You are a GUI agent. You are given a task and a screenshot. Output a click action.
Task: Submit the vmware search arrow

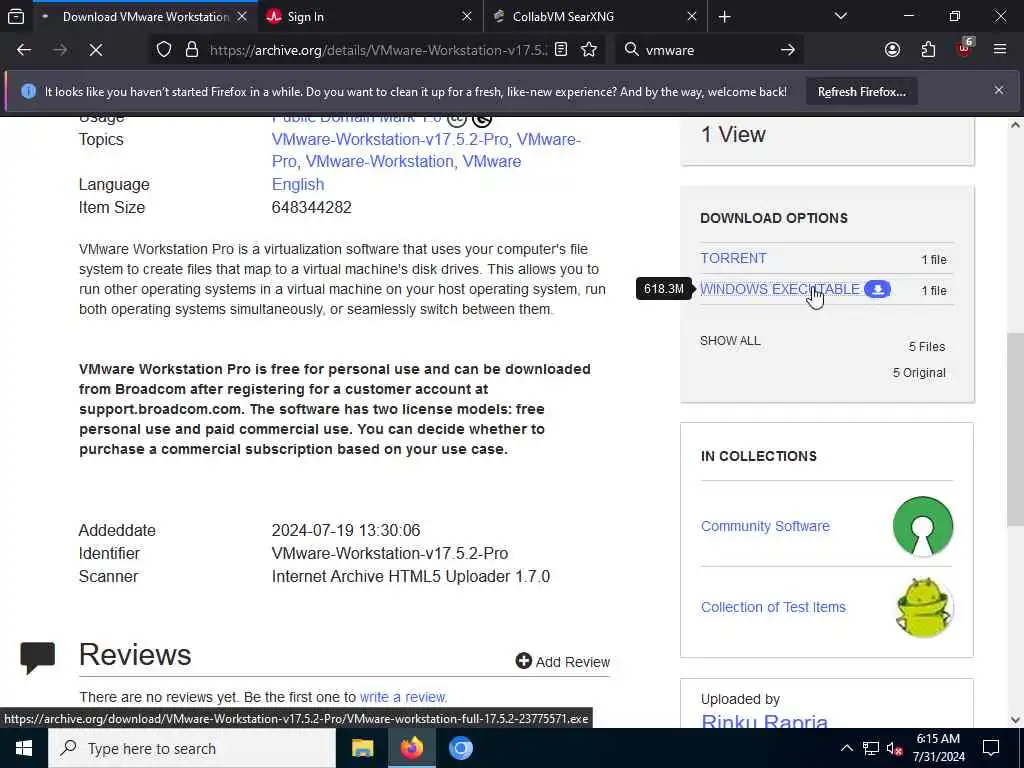coord(788,50)
